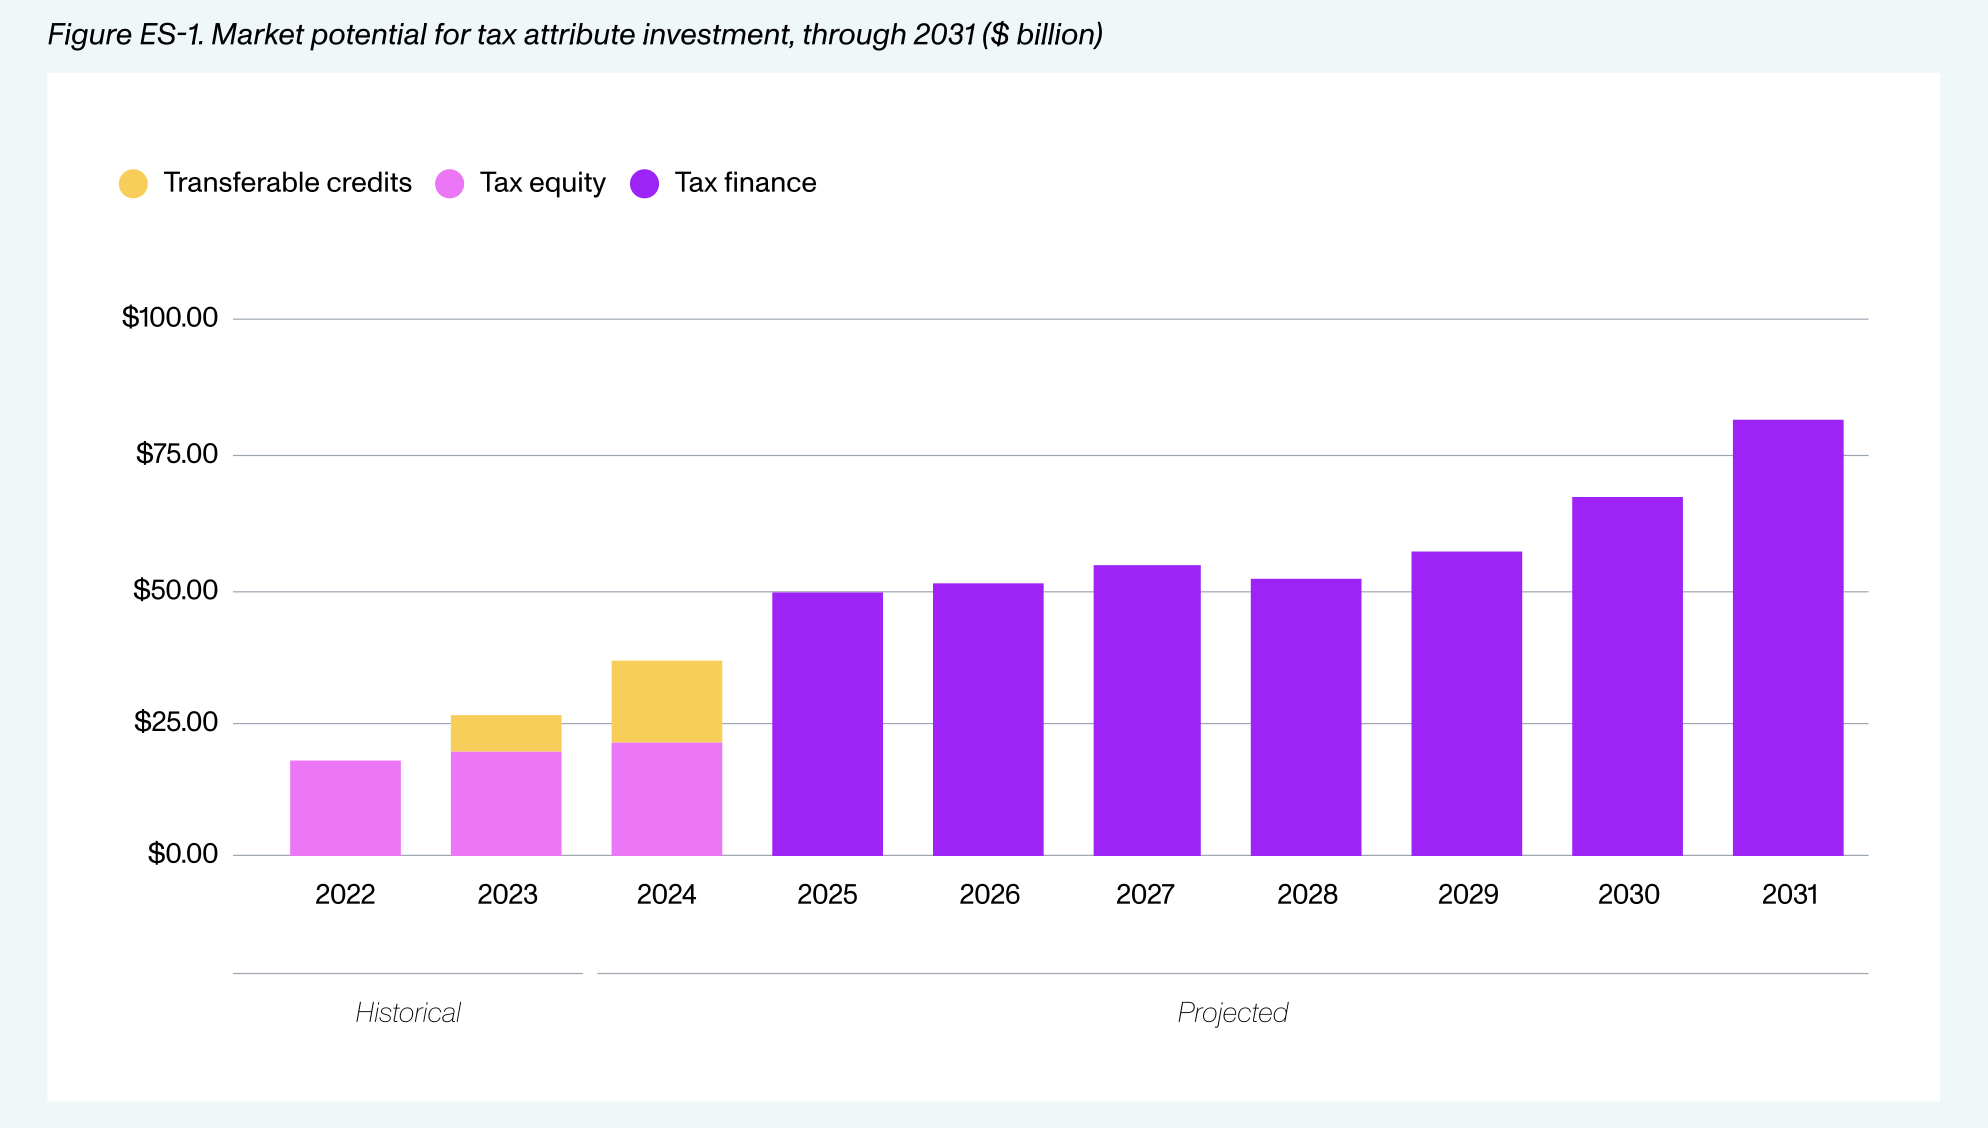Select the Tax equity legend label
The image size is (1988, 1128).
542,183
